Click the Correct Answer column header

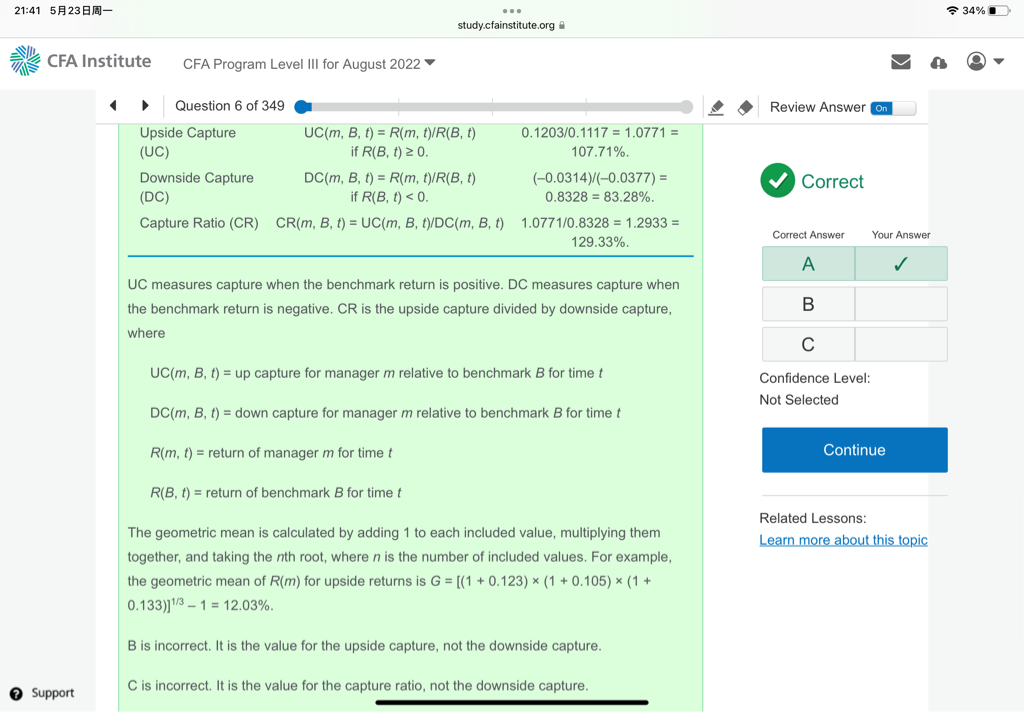click(808, 235)
